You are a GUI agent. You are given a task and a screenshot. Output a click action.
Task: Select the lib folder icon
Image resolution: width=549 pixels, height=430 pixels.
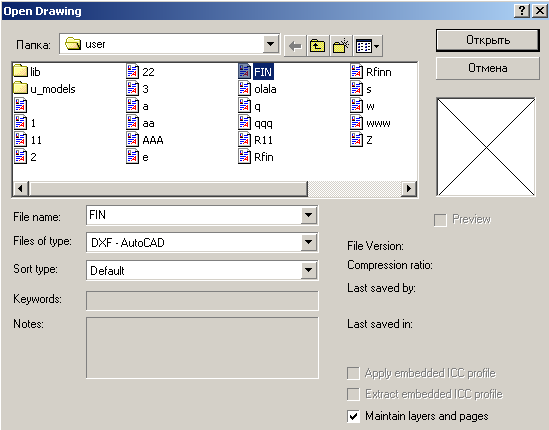pyautogui.click(x=20, y=71)
